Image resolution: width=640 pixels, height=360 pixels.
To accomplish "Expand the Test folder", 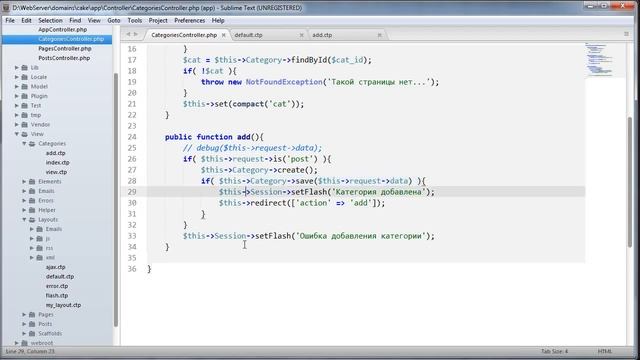I will (17, 105).
